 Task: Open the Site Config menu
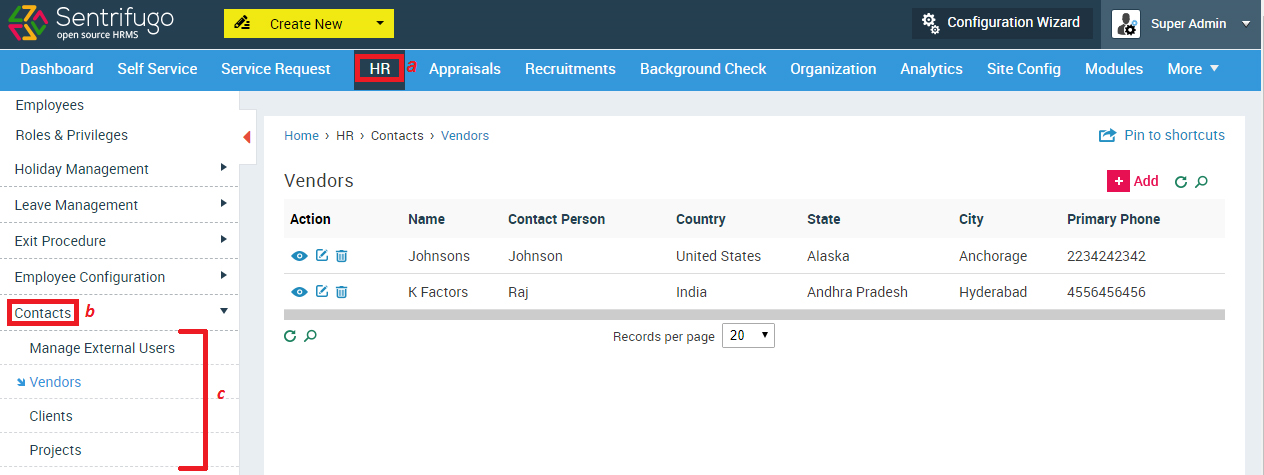tap(1024, 69)
